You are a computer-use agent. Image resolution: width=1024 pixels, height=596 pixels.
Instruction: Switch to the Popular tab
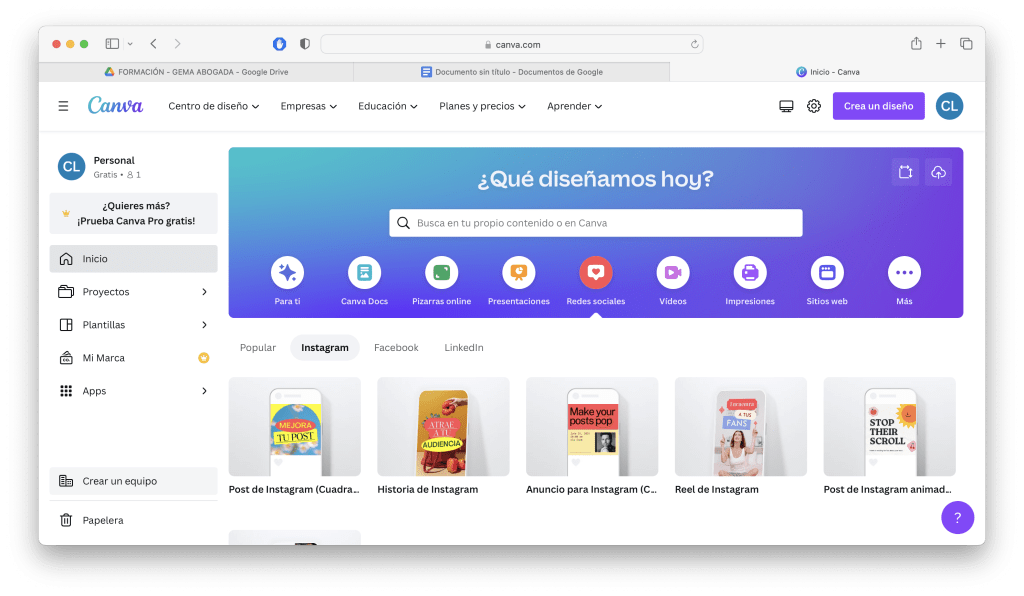click(258, 347)
